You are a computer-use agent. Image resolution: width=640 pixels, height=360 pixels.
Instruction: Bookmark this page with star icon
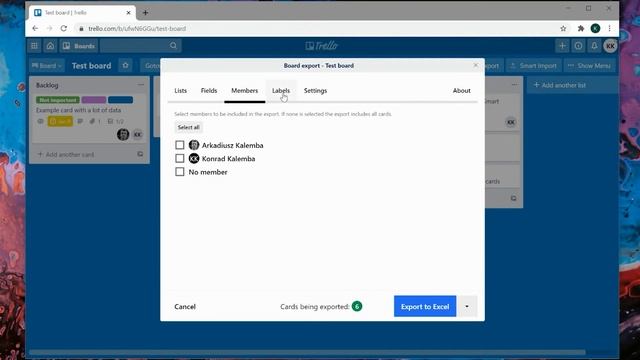click(563, 29)
